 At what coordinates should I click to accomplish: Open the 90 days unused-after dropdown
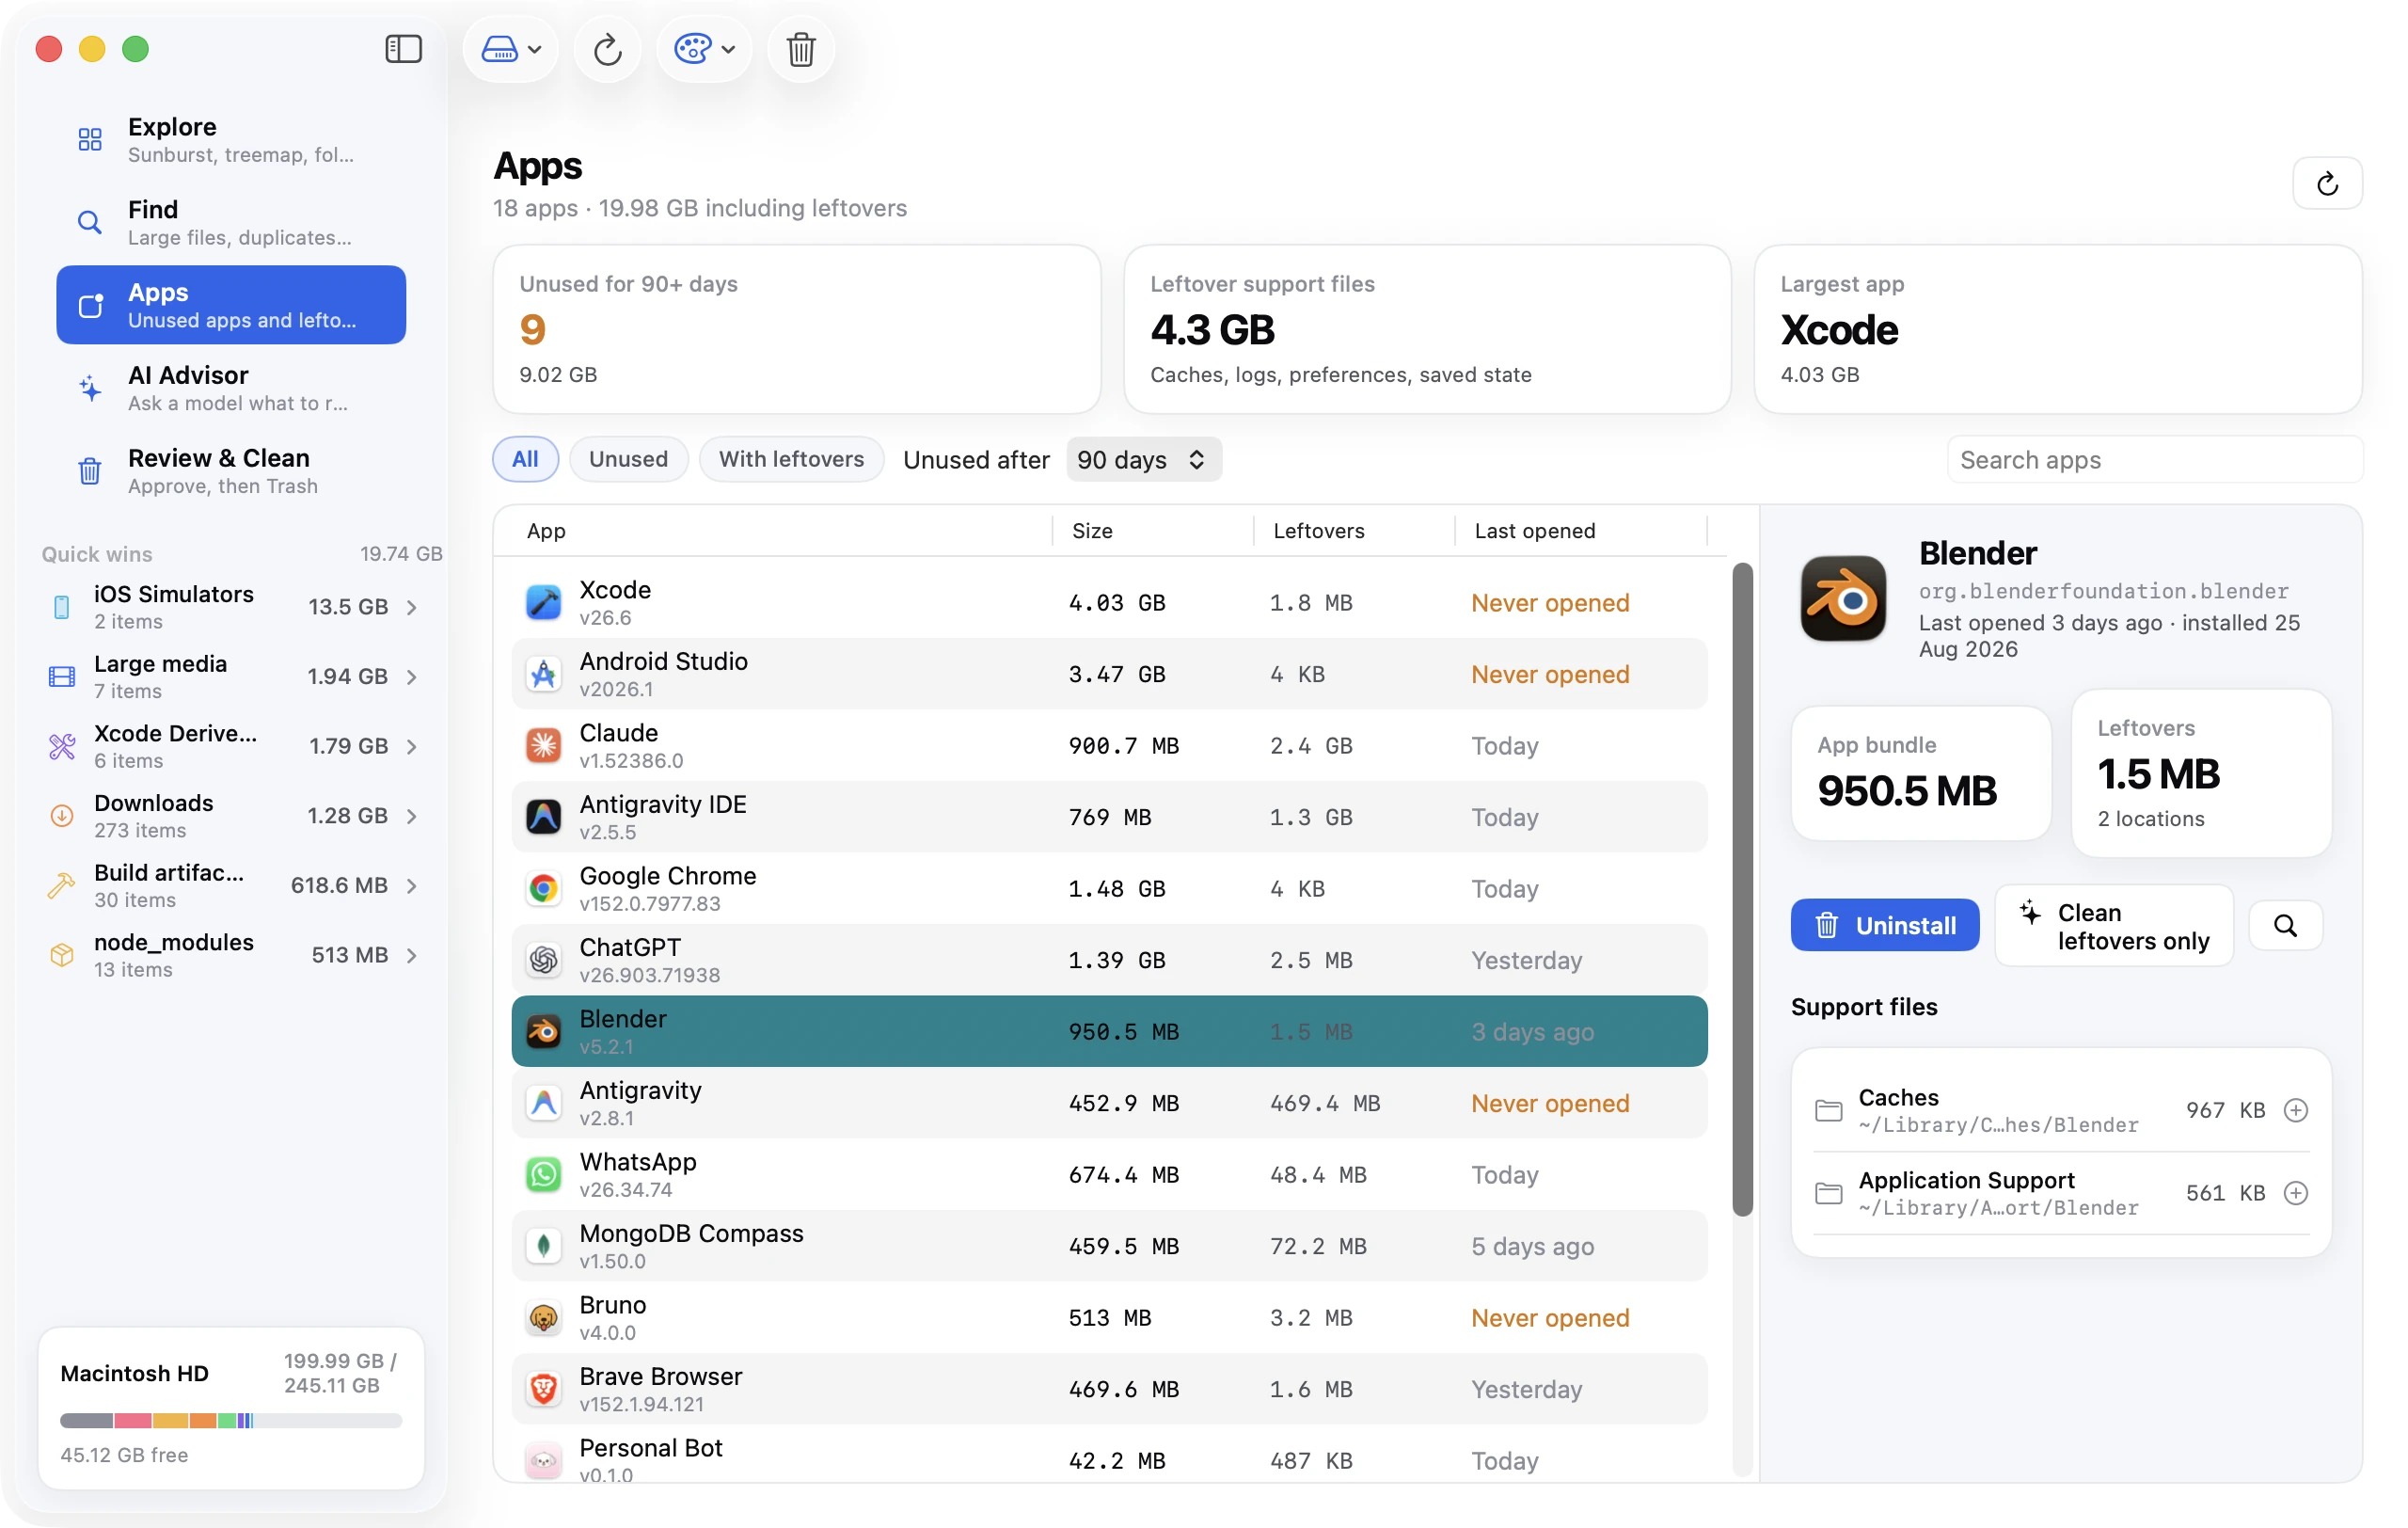tap(1143, 459)
